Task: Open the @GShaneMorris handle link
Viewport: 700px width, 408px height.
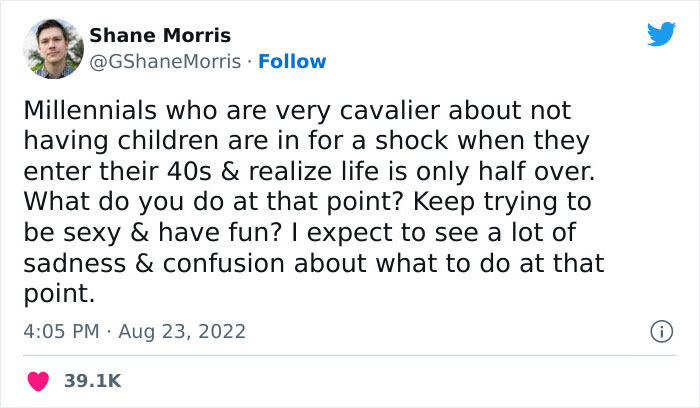Action: pos(165,61)
